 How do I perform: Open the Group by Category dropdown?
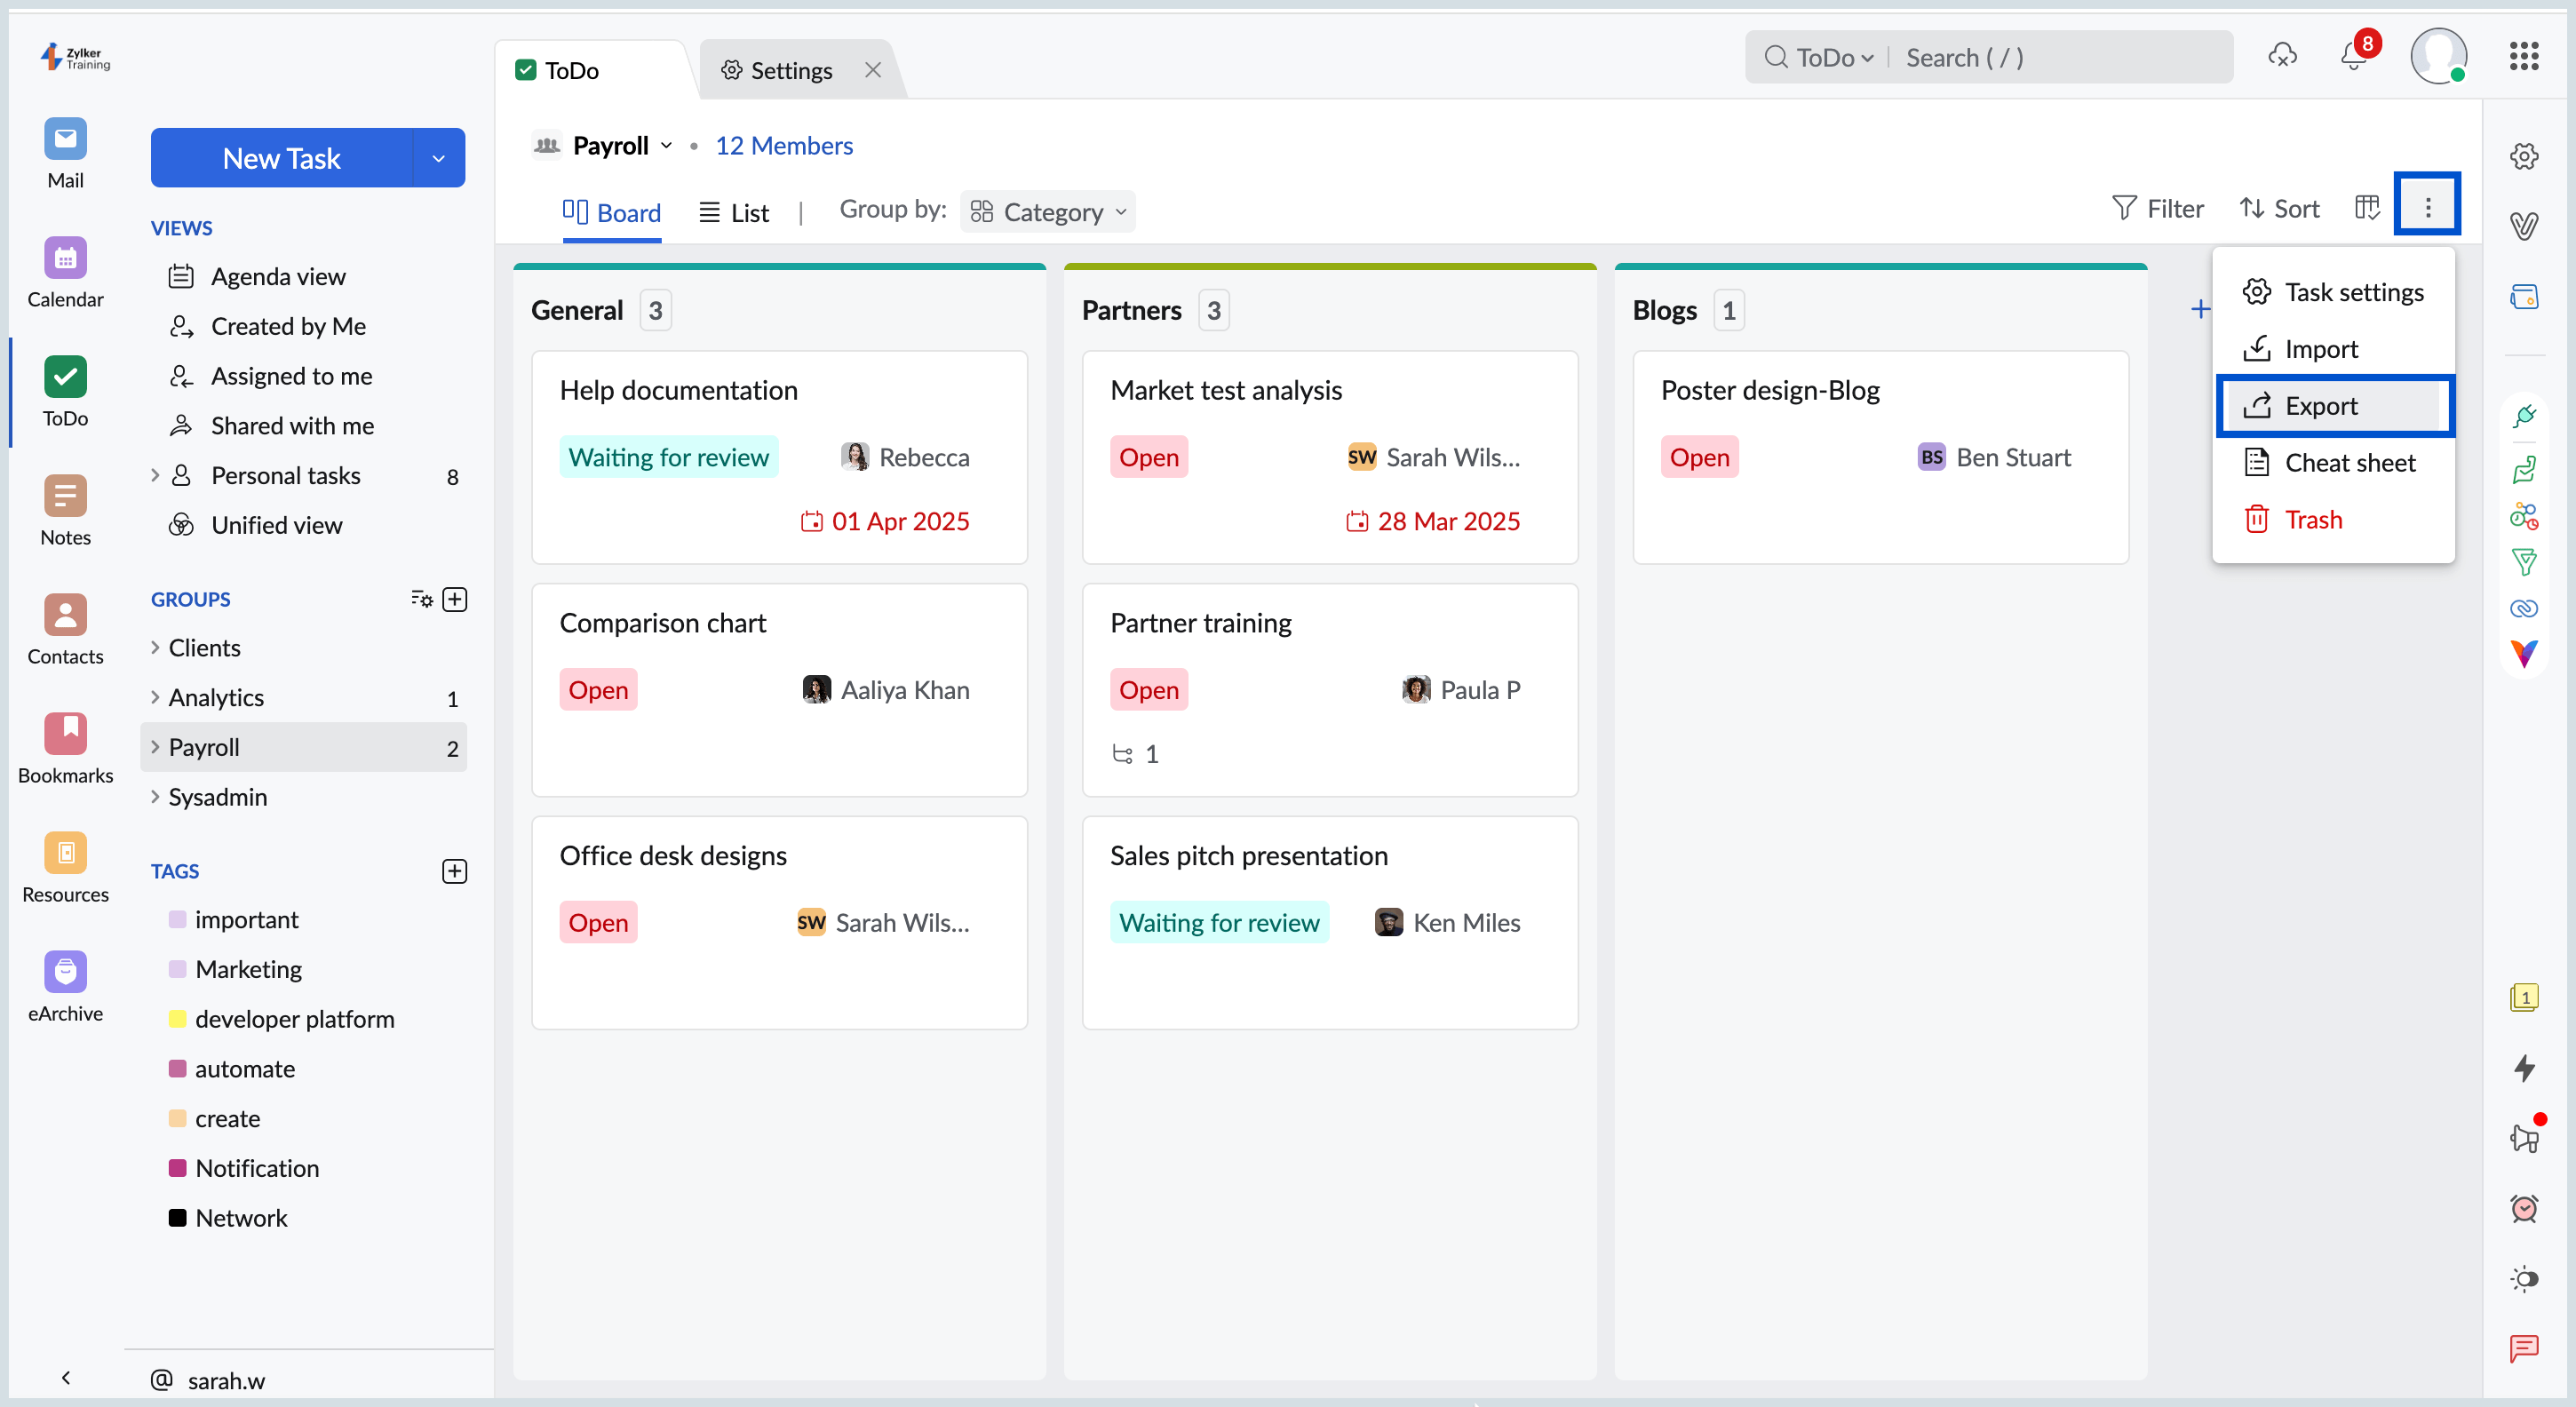[1048, 212]
